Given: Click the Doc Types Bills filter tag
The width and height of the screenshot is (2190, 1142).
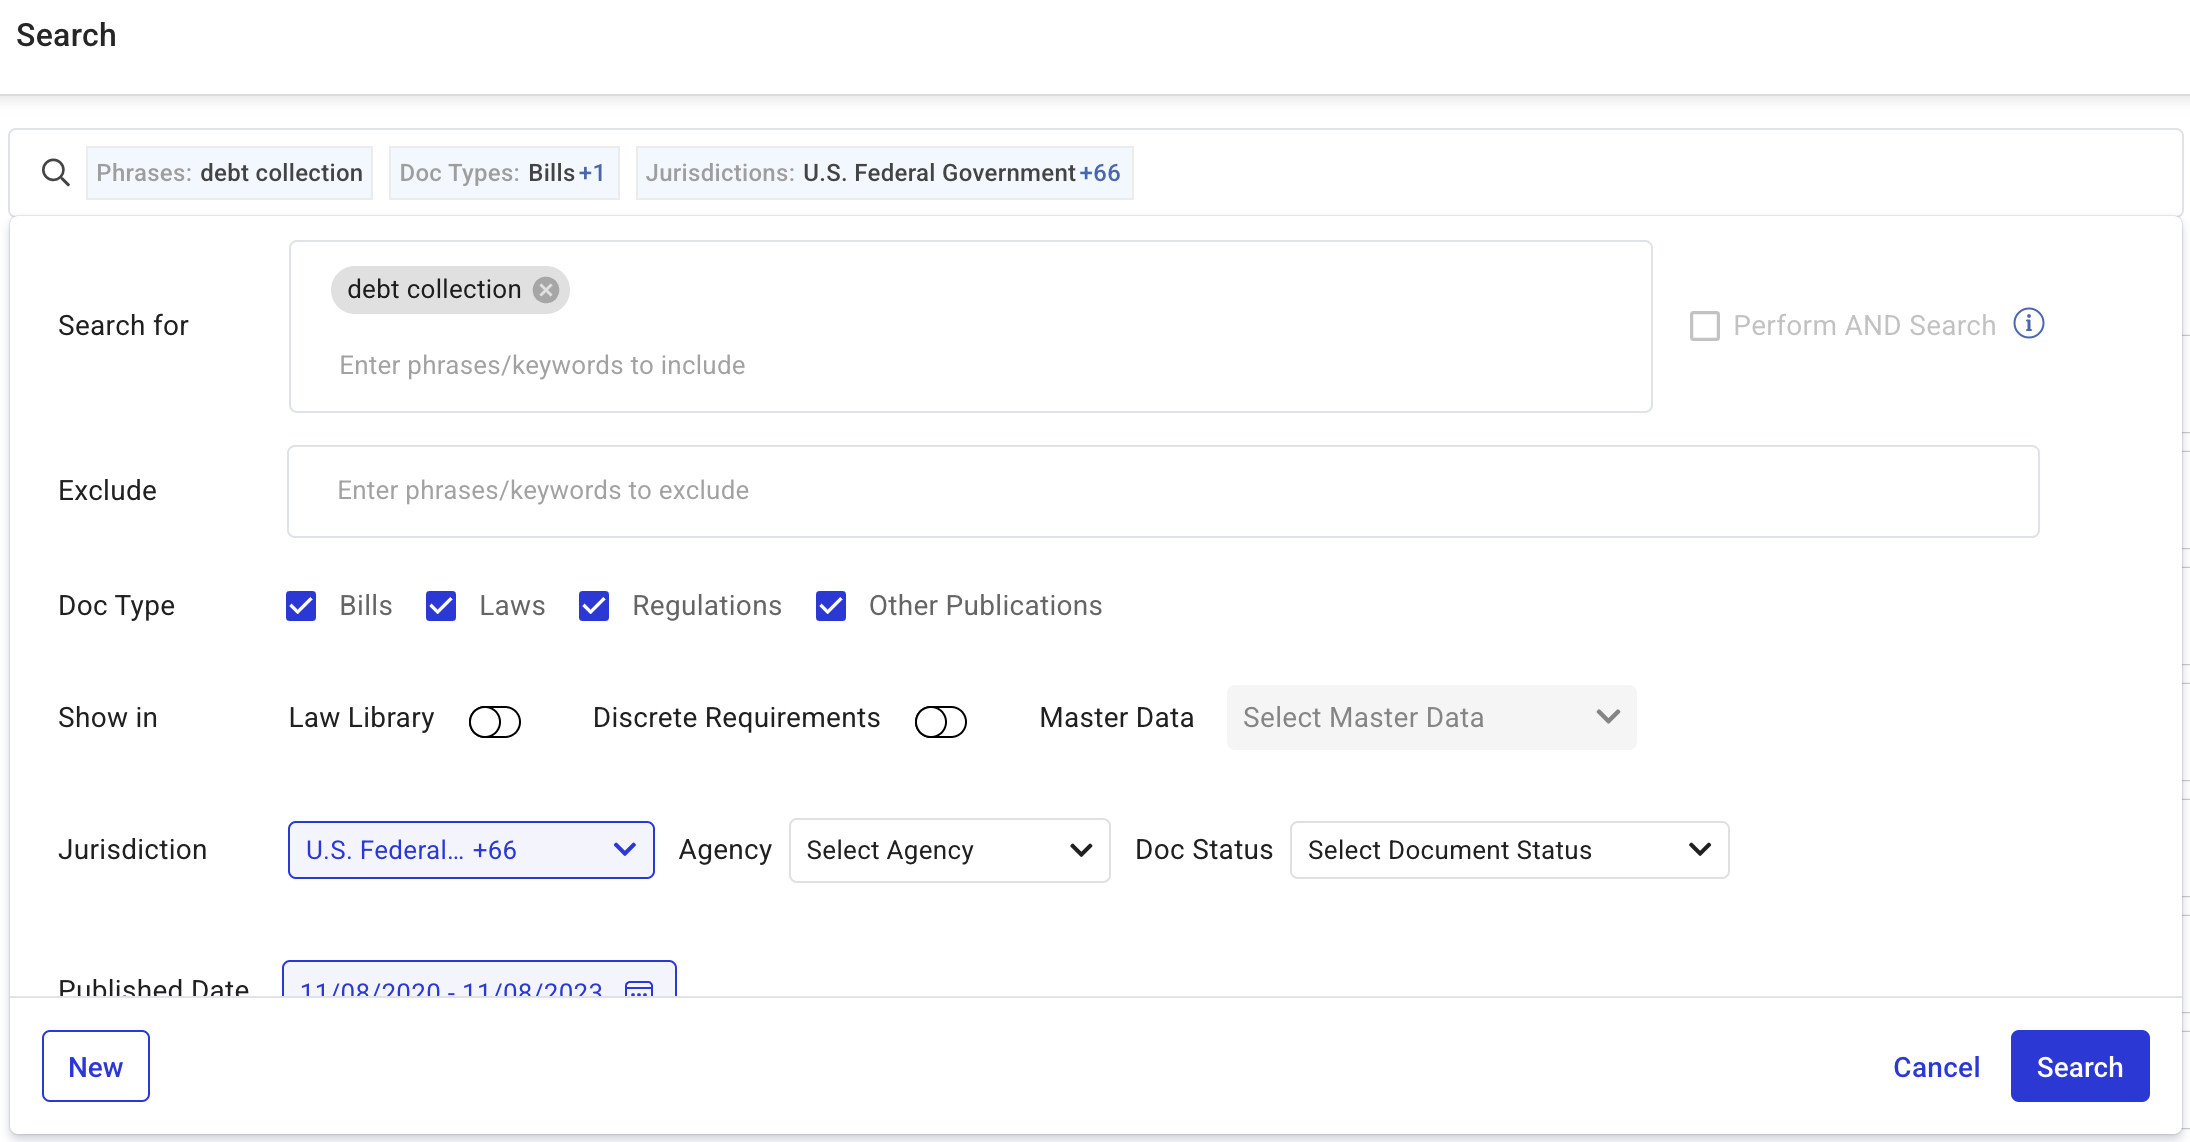Looking at the screenshot, I should coord(503,173).
